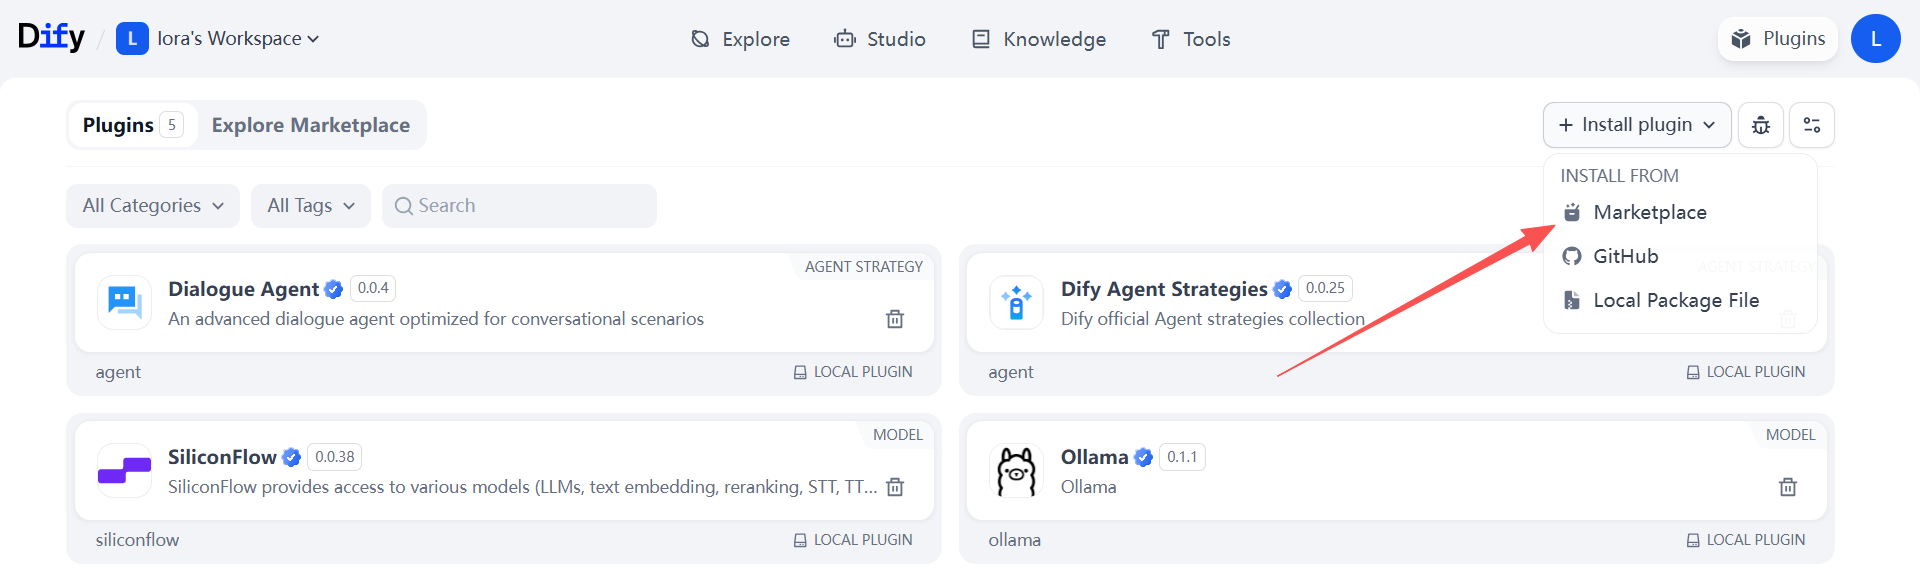Open the Studio page
The height and width of the screenshot is (576, 1920).
[880, 39]
